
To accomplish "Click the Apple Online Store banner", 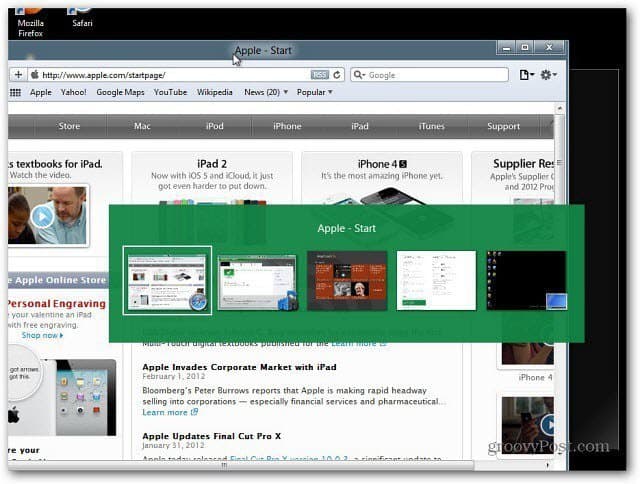I will (x=58, y=280).
